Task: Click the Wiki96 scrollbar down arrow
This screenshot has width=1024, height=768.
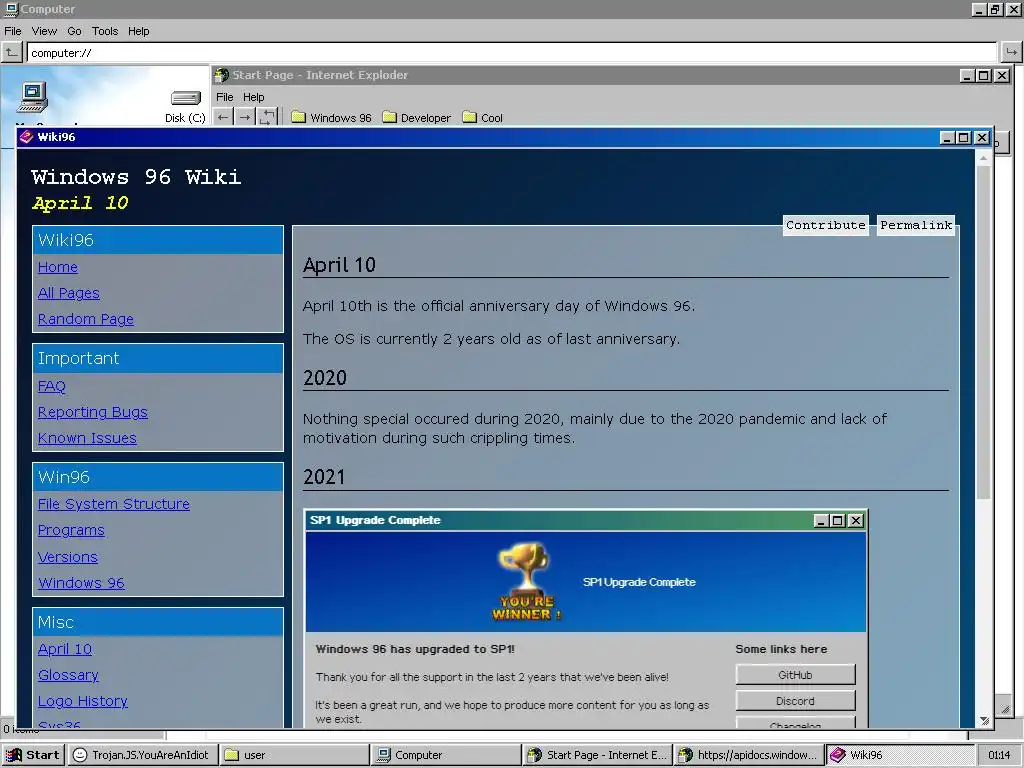Action: 984,720
